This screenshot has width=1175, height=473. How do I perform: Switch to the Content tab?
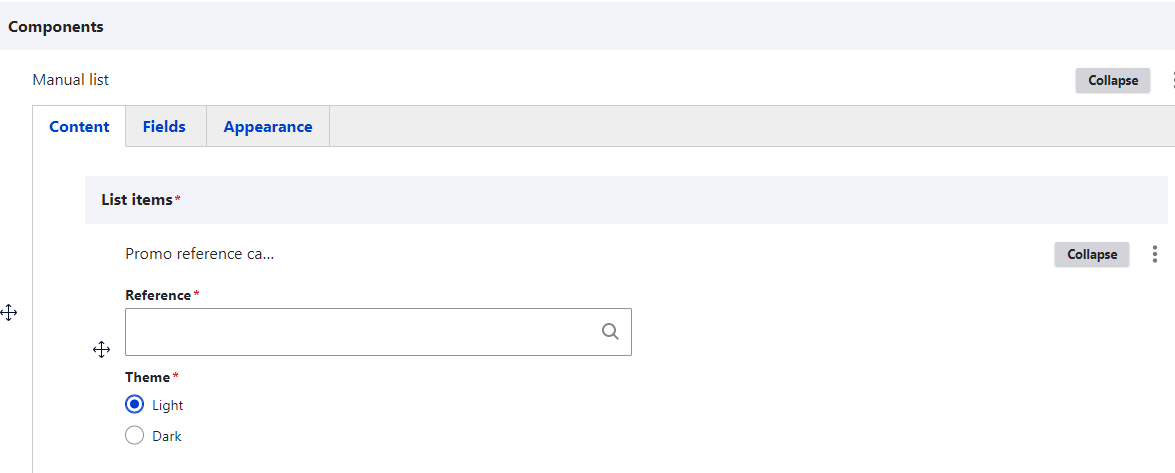click(79, 127)
